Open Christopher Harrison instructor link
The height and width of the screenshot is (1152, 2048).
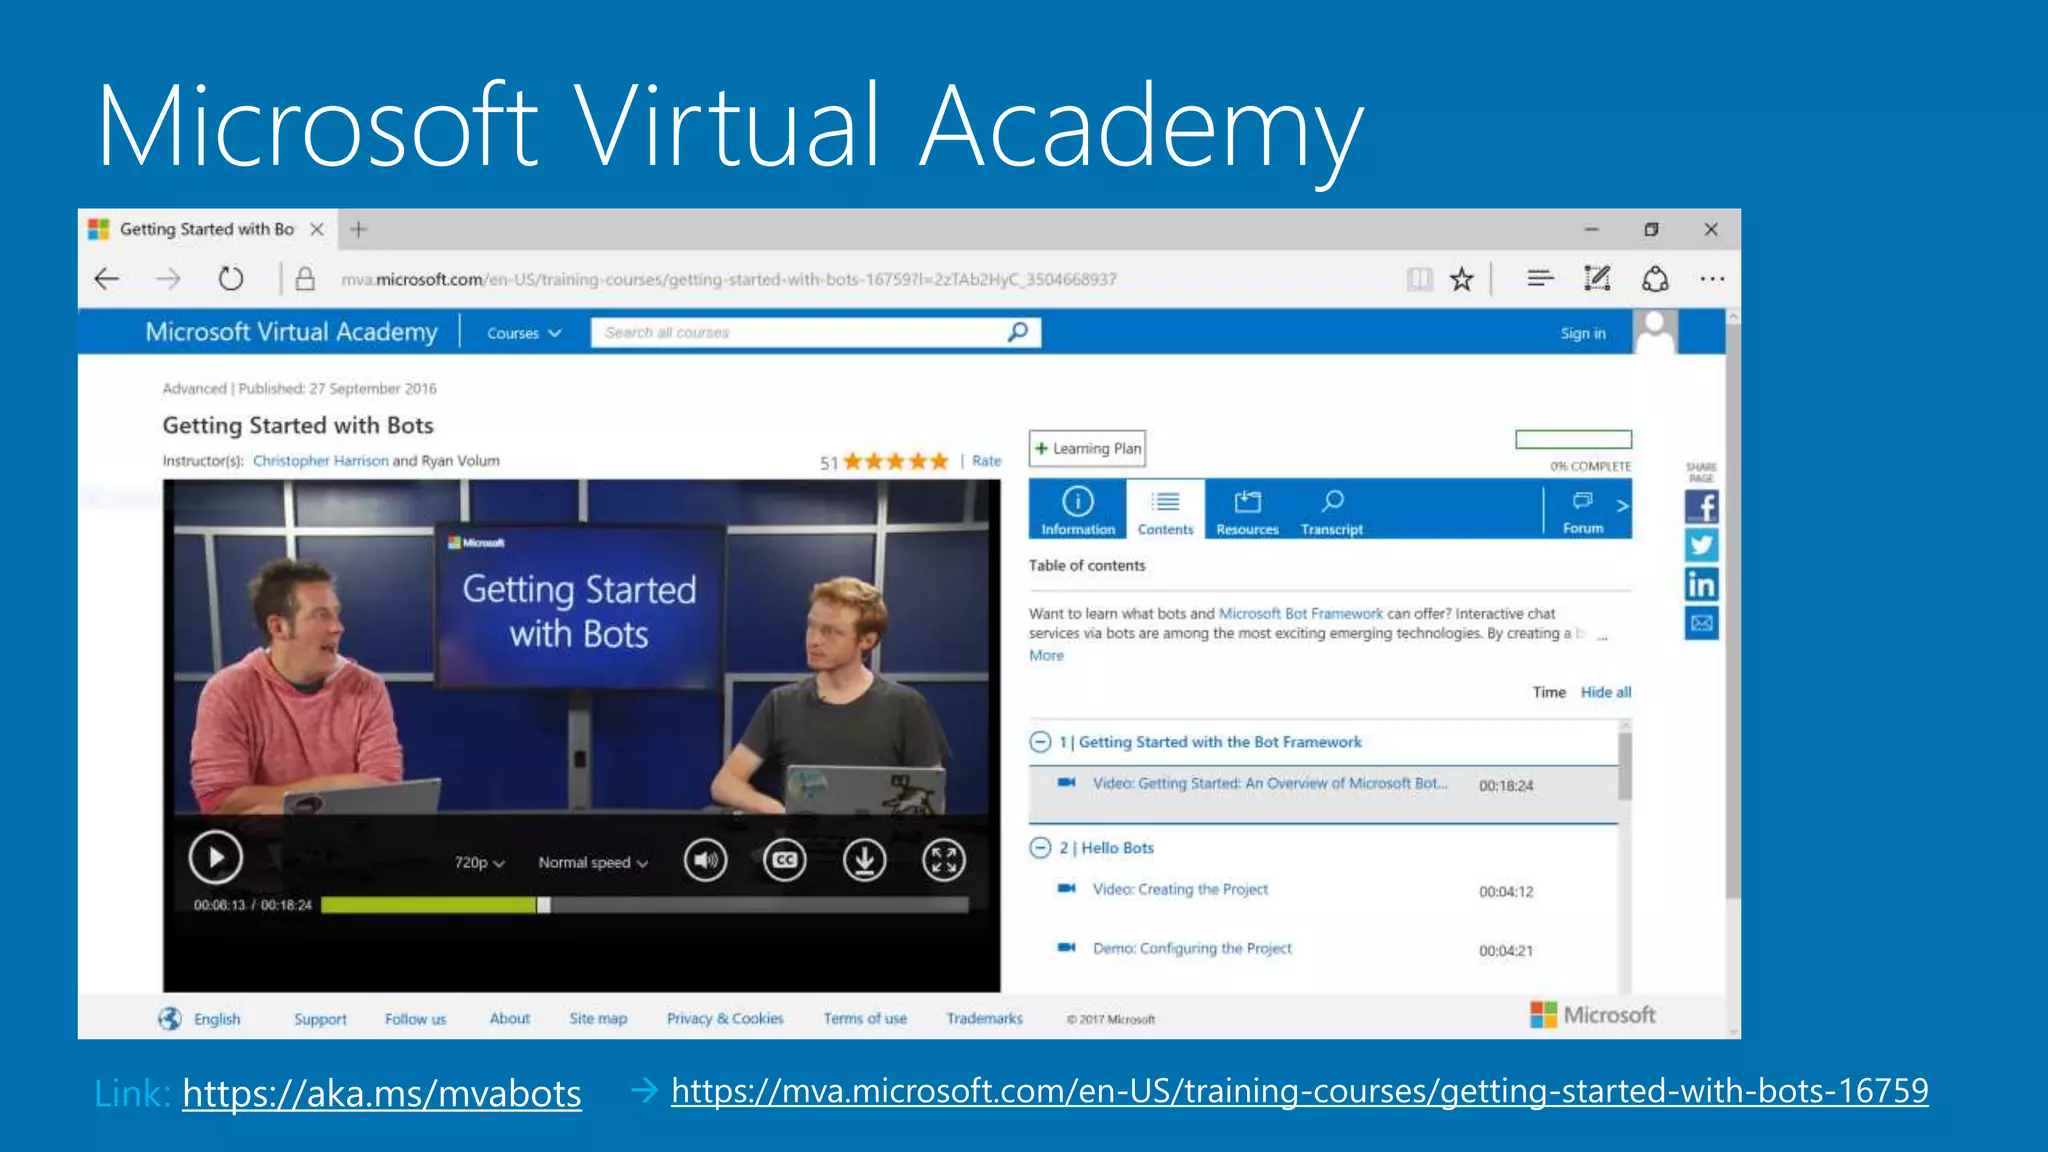[x=320, y=461]
